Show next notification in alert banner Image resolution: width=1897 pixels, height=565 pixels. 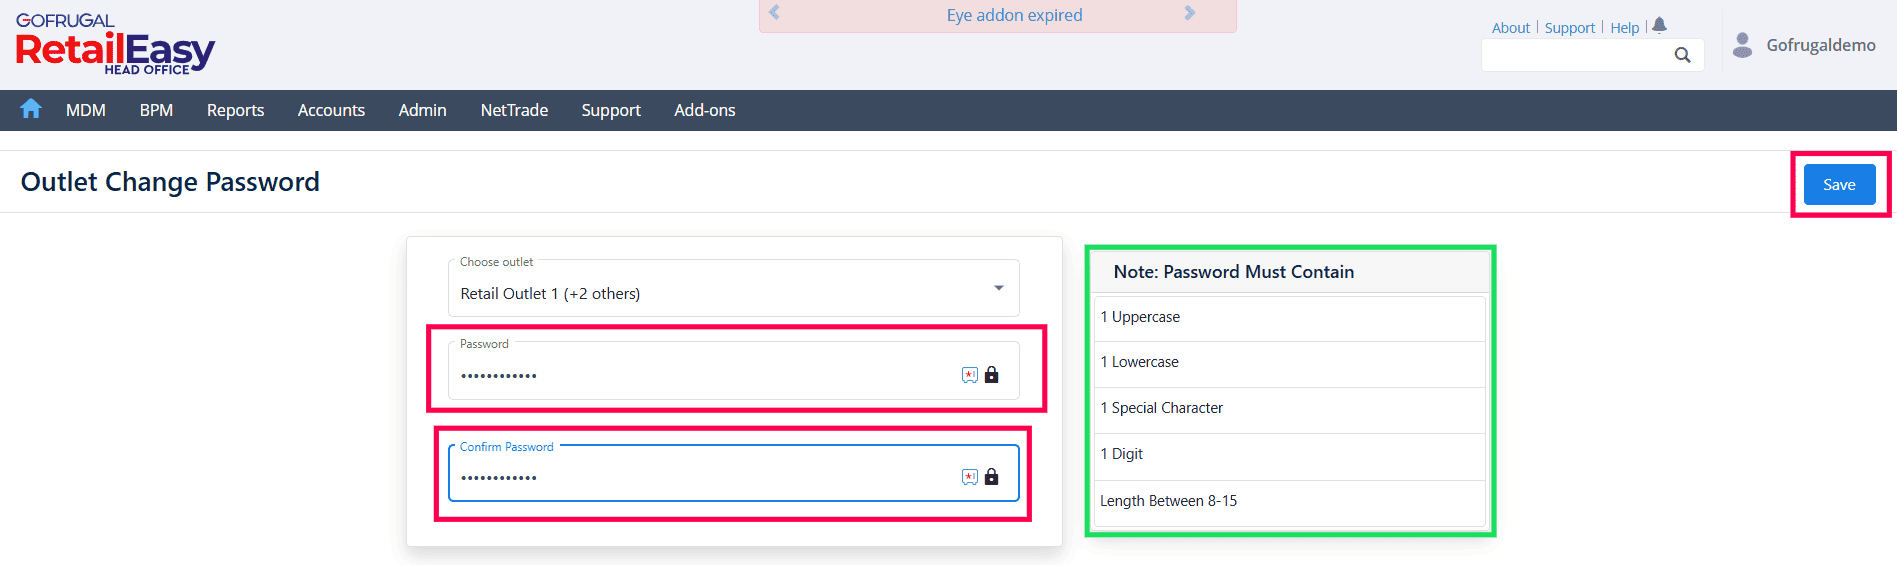click(1189, 13)
